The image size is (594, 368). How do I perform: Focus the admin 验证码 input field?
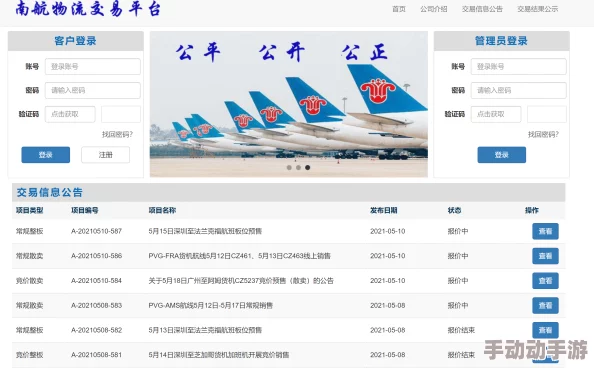(496, 114)
